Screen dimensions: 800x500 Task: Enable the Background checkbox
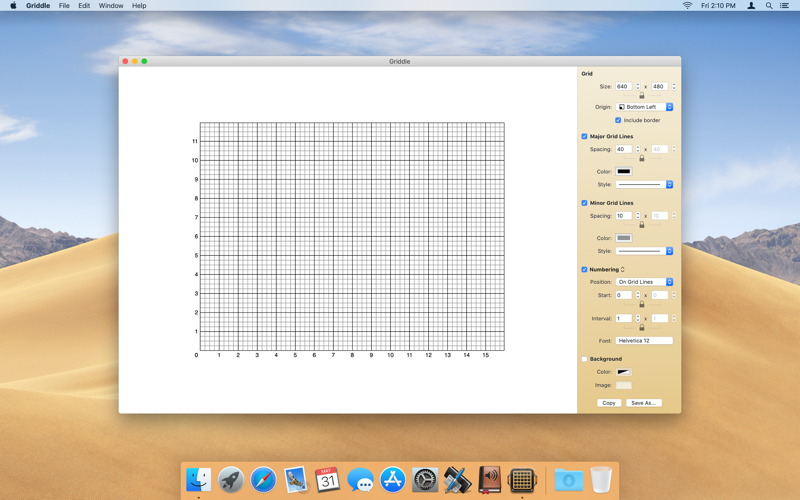tap(585, 359)
